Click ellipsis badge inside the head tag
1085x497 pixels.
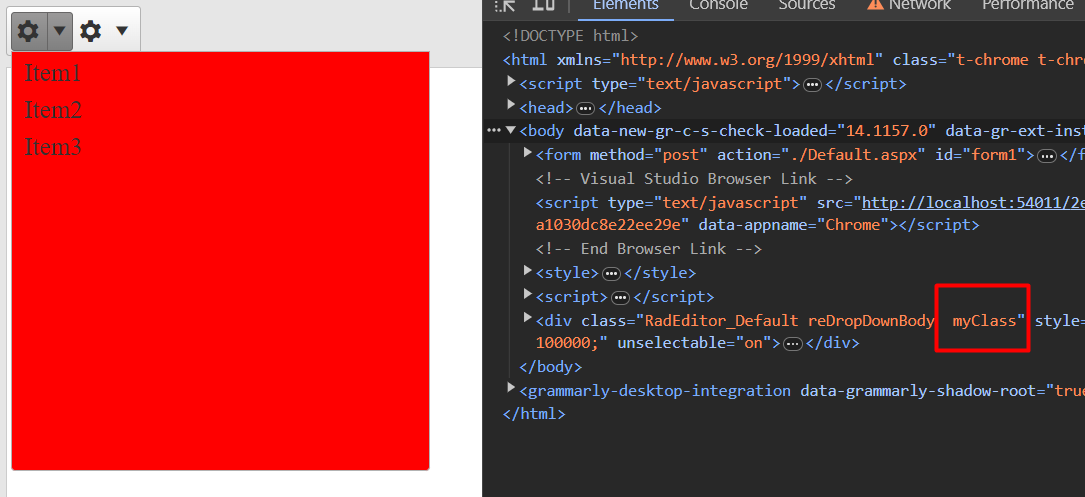(586, 108)
